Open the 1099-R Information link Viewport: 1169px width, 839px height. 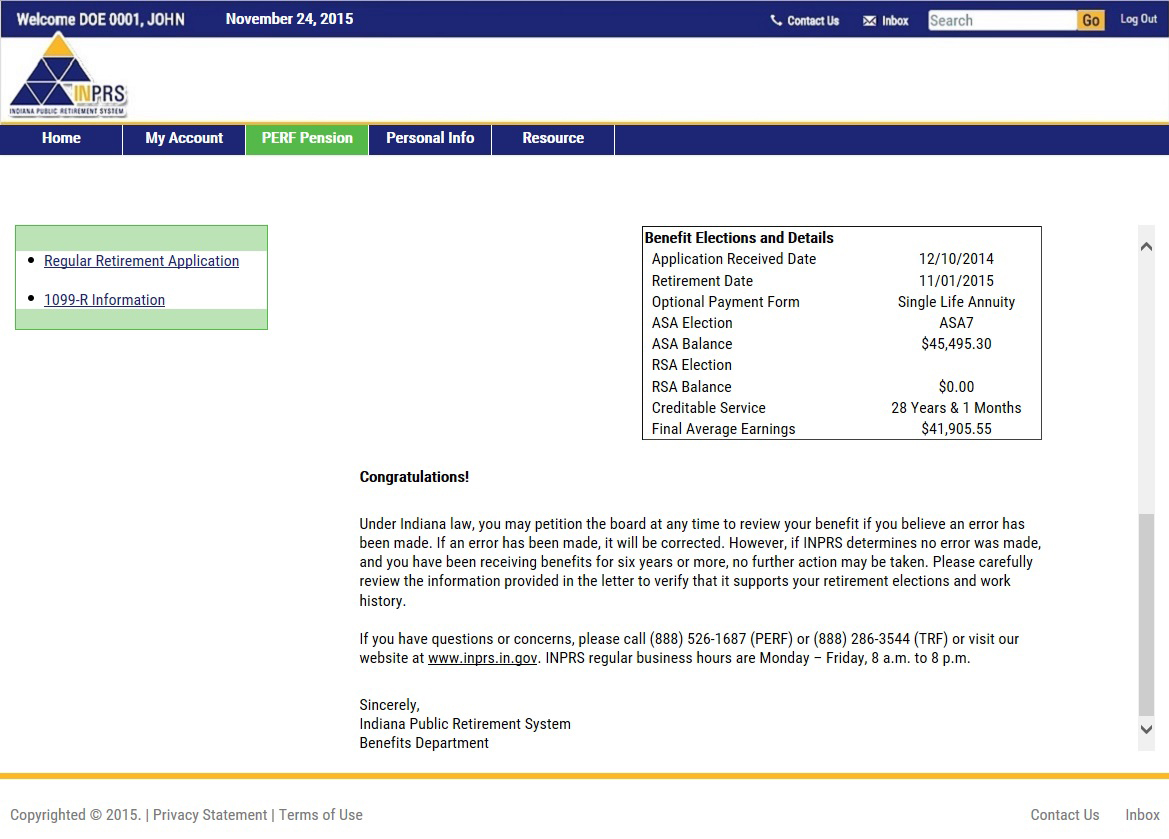click(104, 300)
